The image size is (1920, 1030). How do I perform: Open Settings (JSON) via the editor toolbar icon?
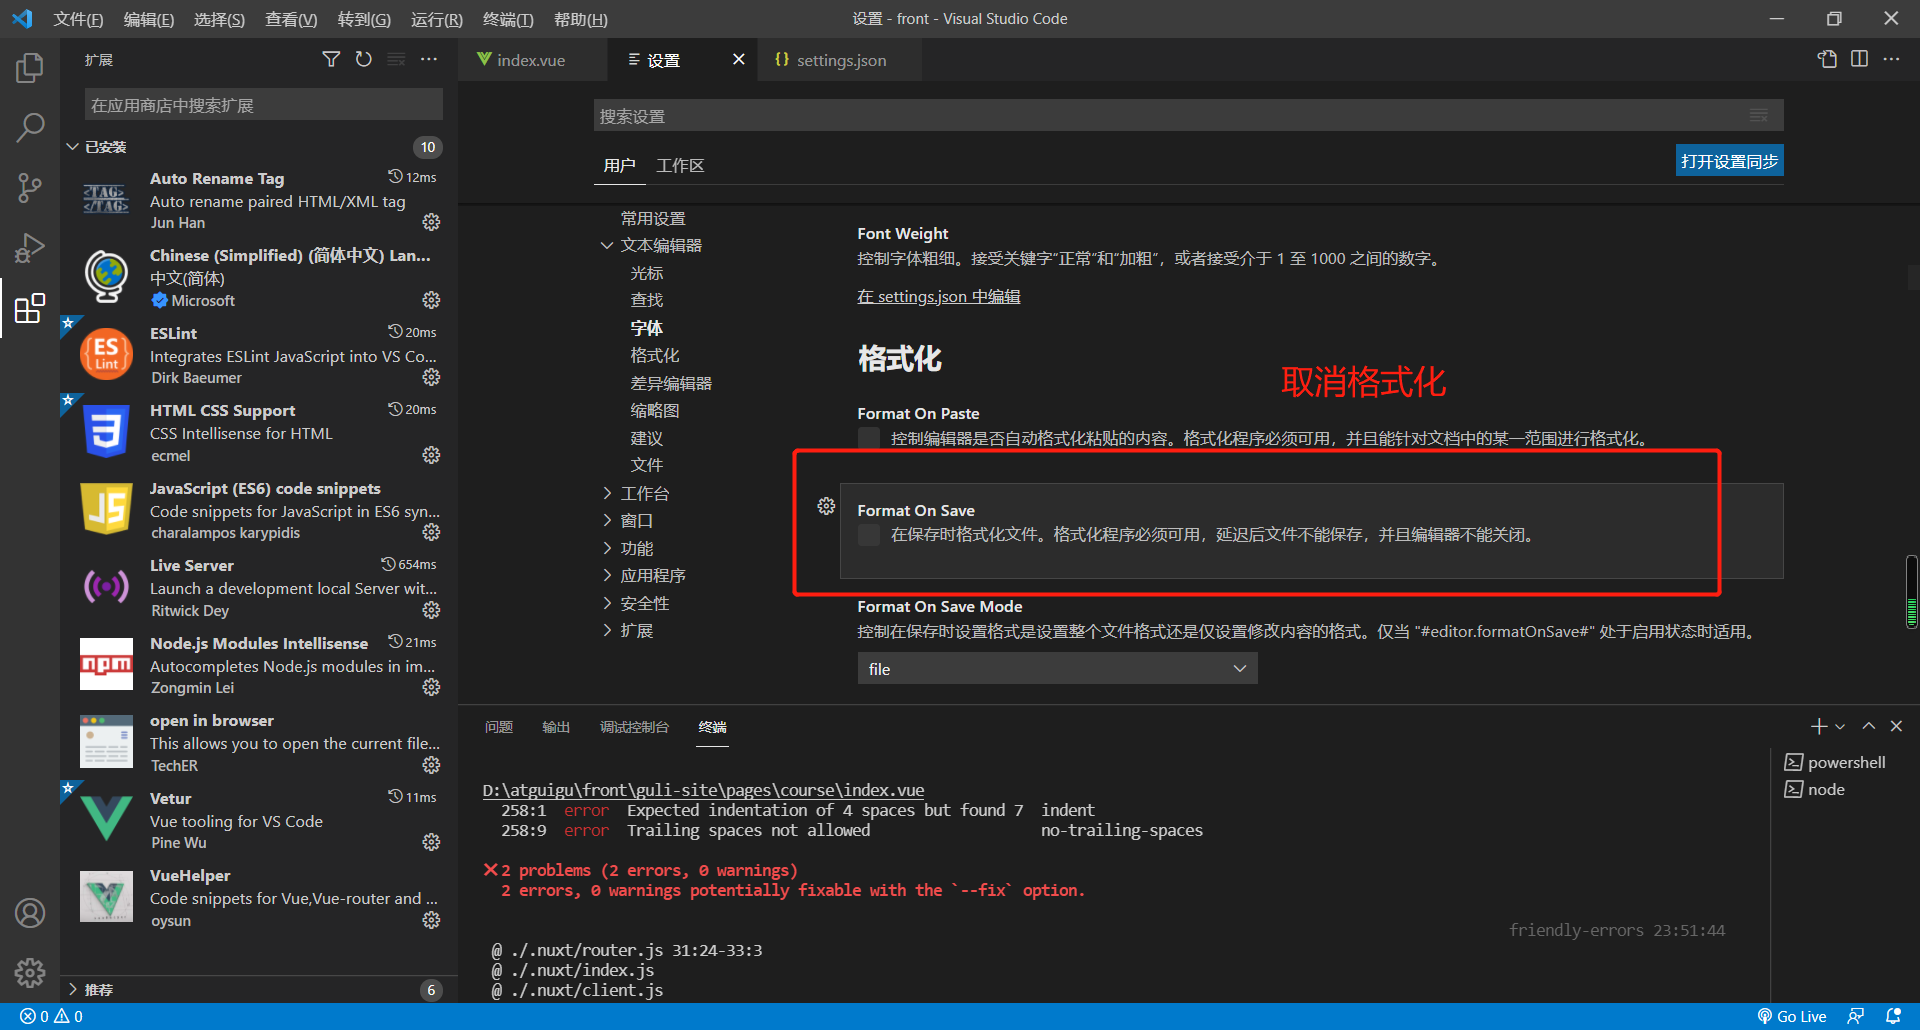1827,59
